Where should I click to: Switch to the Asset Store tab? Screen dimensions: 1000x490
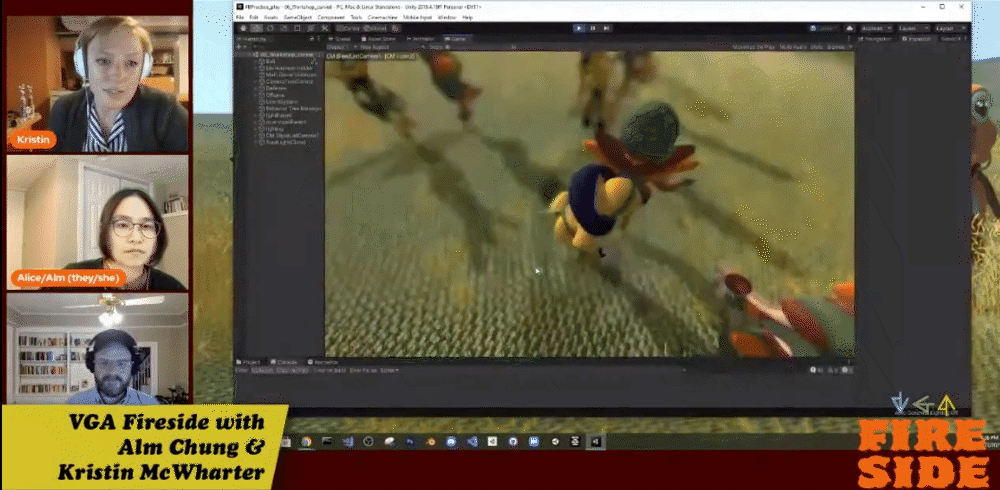point(378,39)
